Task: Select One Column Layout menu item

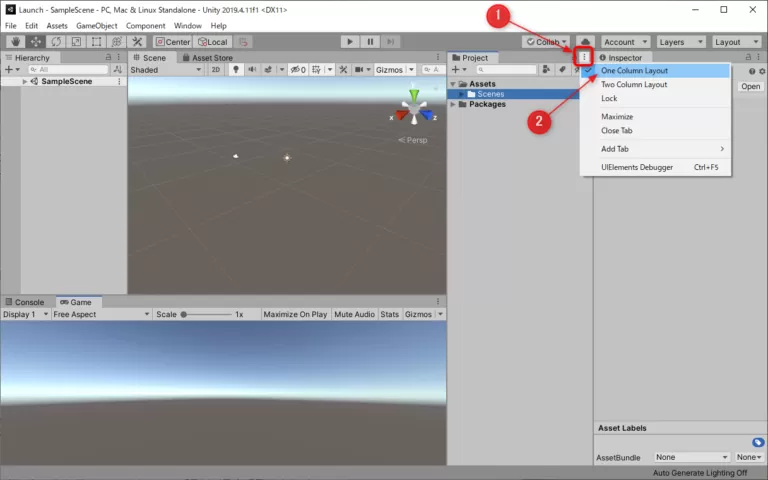Action: click(x=655, y=71)
